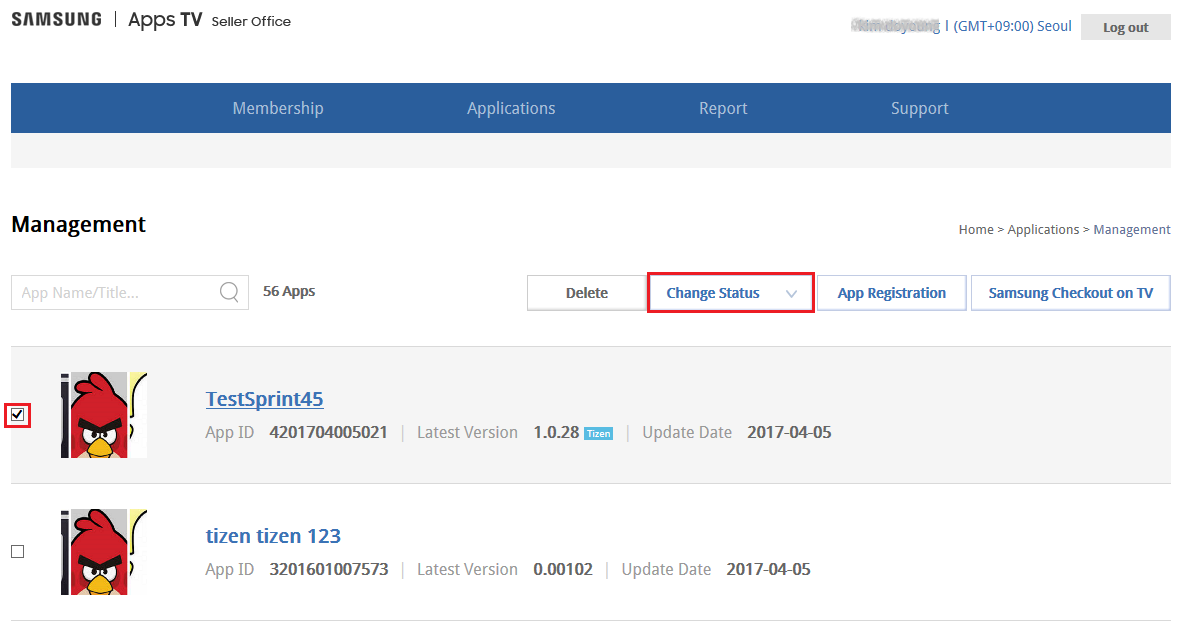
Task: Click the App Registration button
Action: pos(892,293)
